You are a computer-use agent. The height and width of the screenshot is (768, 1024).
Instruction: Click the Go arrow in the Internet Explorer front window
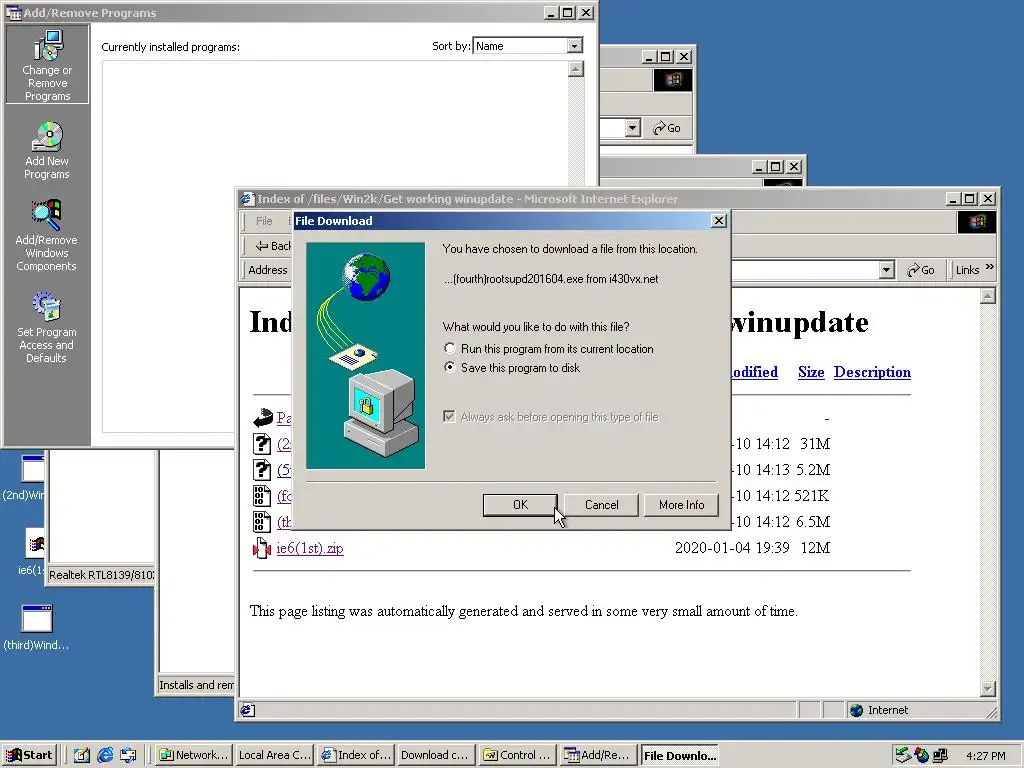click(921, 270)
